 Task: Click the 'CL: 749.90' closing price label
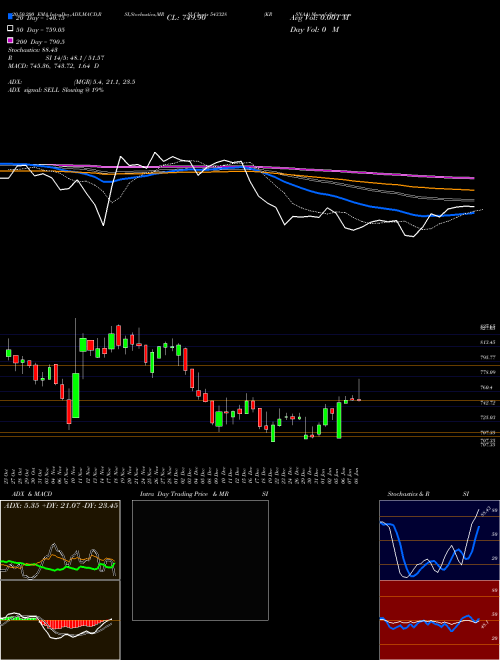186,18
